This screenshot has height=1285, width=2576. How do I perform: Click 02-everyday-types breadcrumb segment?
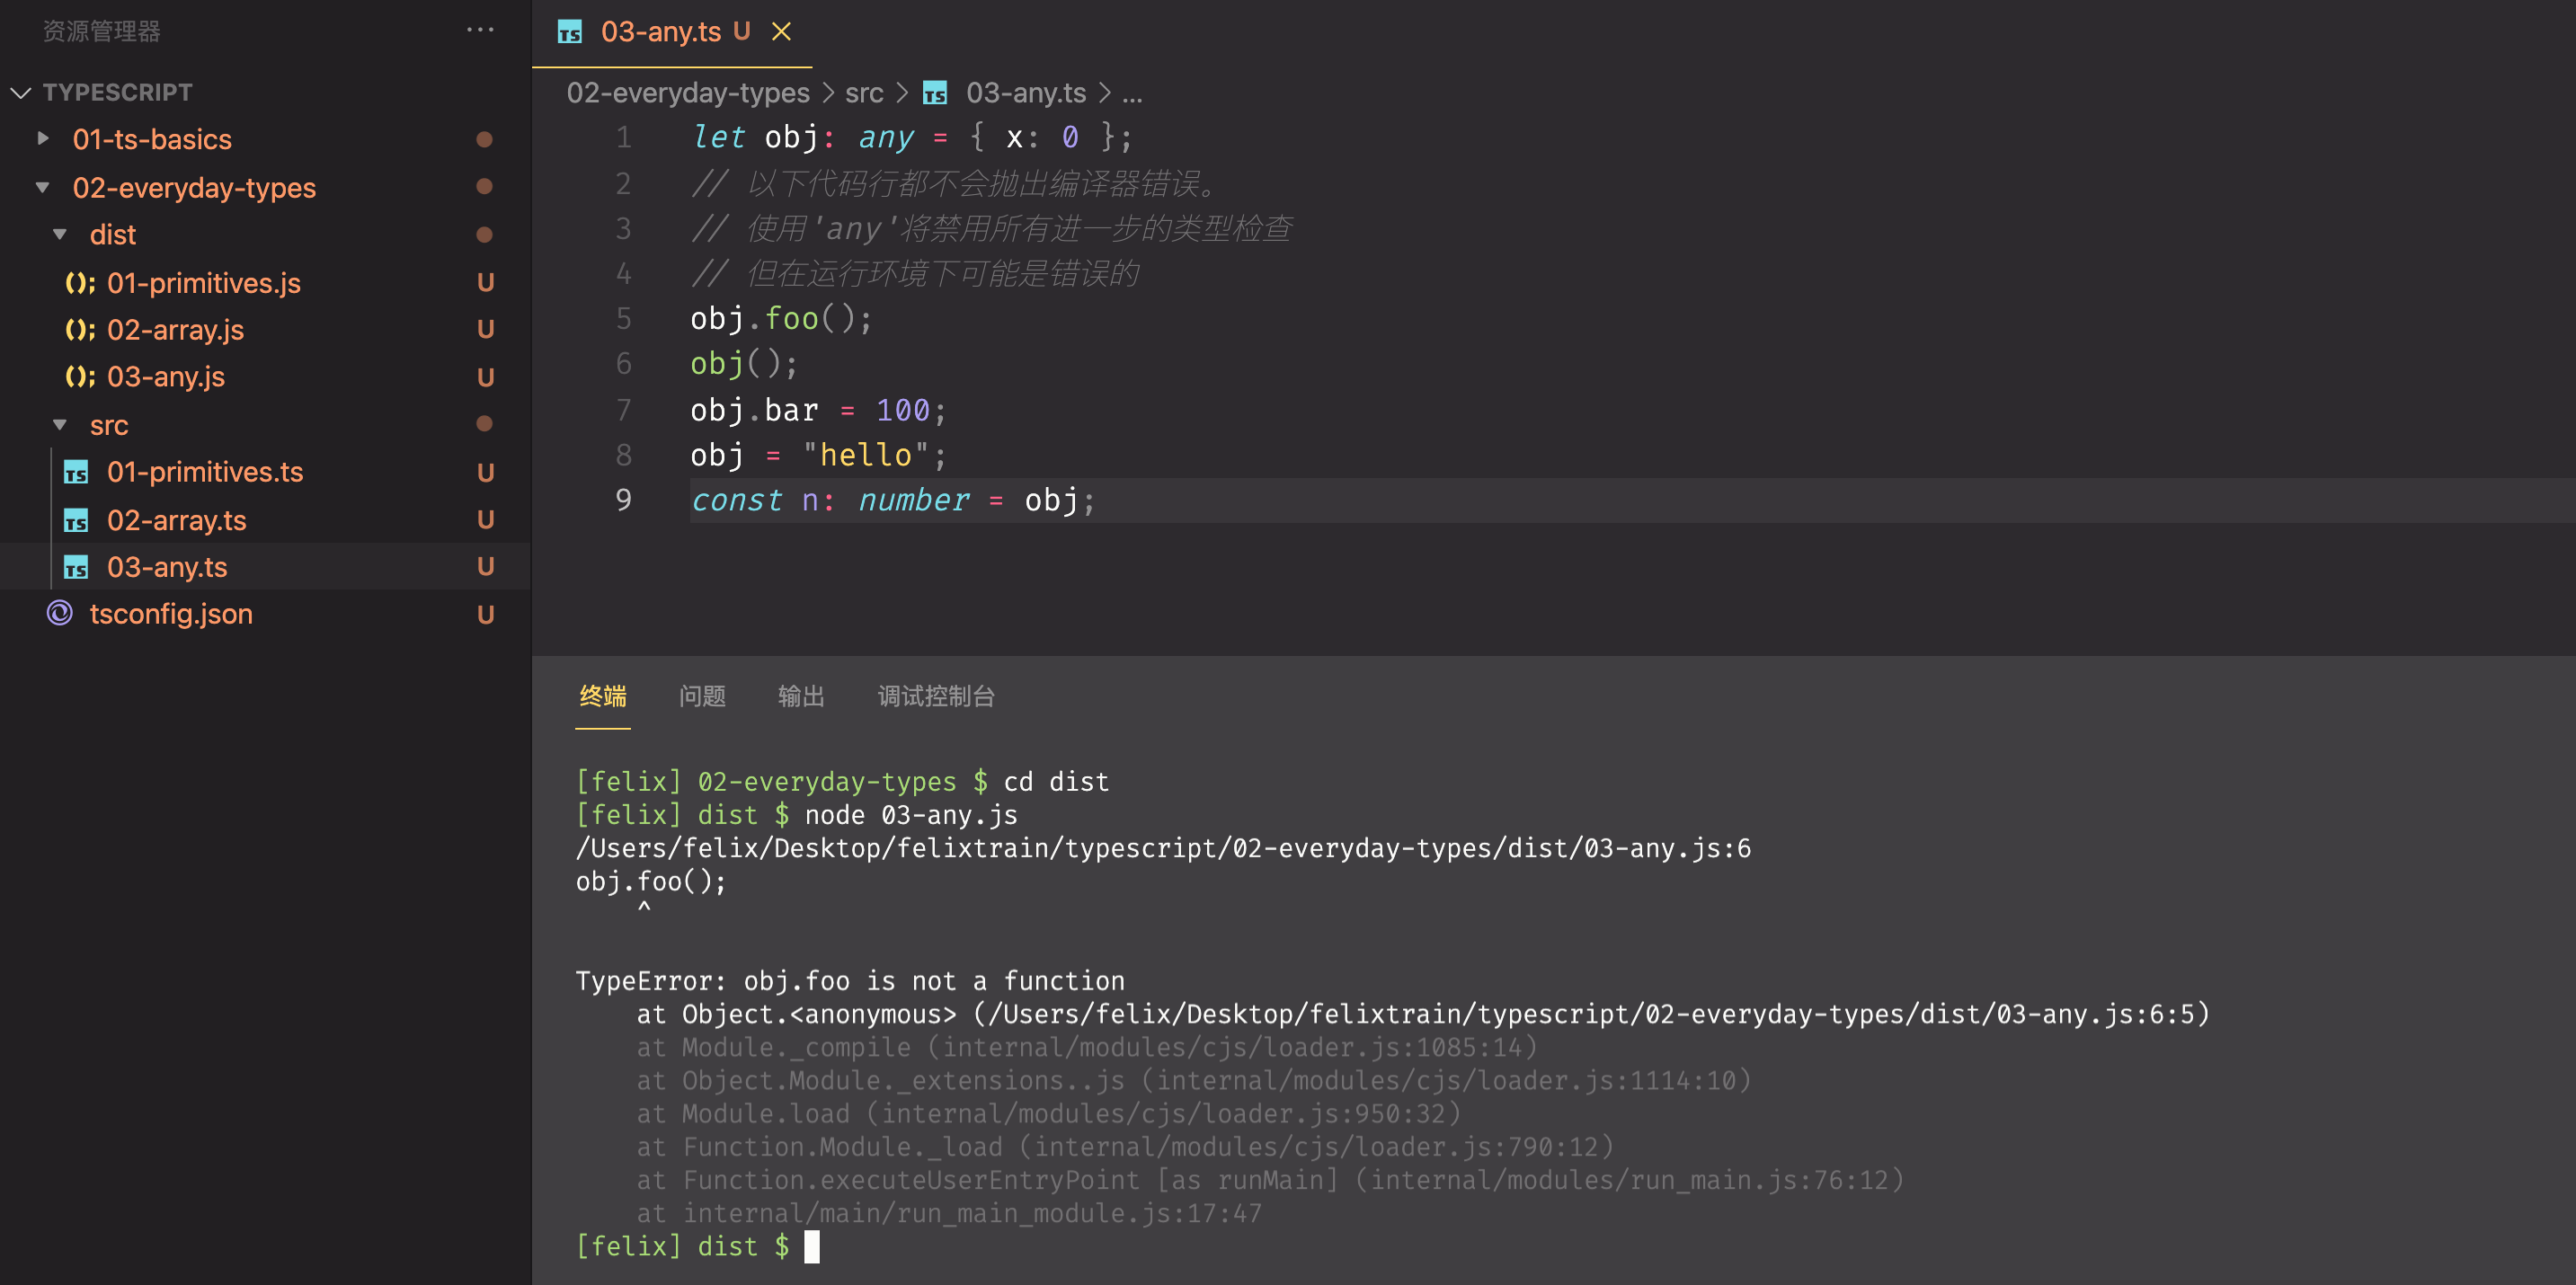point(688,93)
